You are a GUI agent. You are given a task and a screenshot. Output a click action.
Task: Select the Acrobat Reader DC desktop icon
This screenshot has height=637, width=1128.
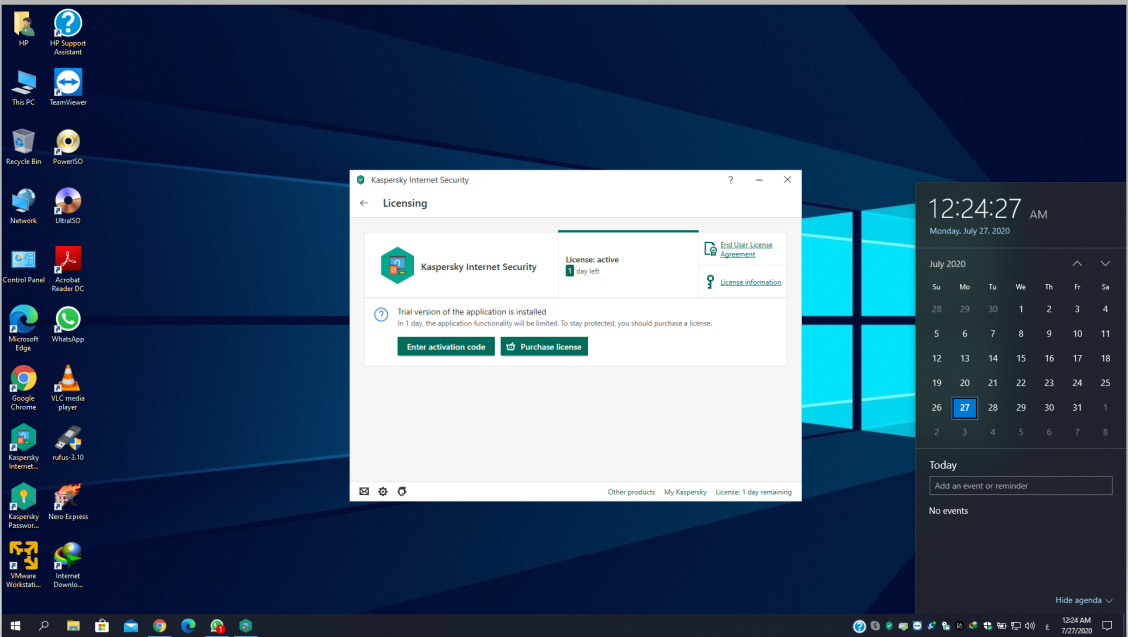pyautogui.click(x=68, y=269)
